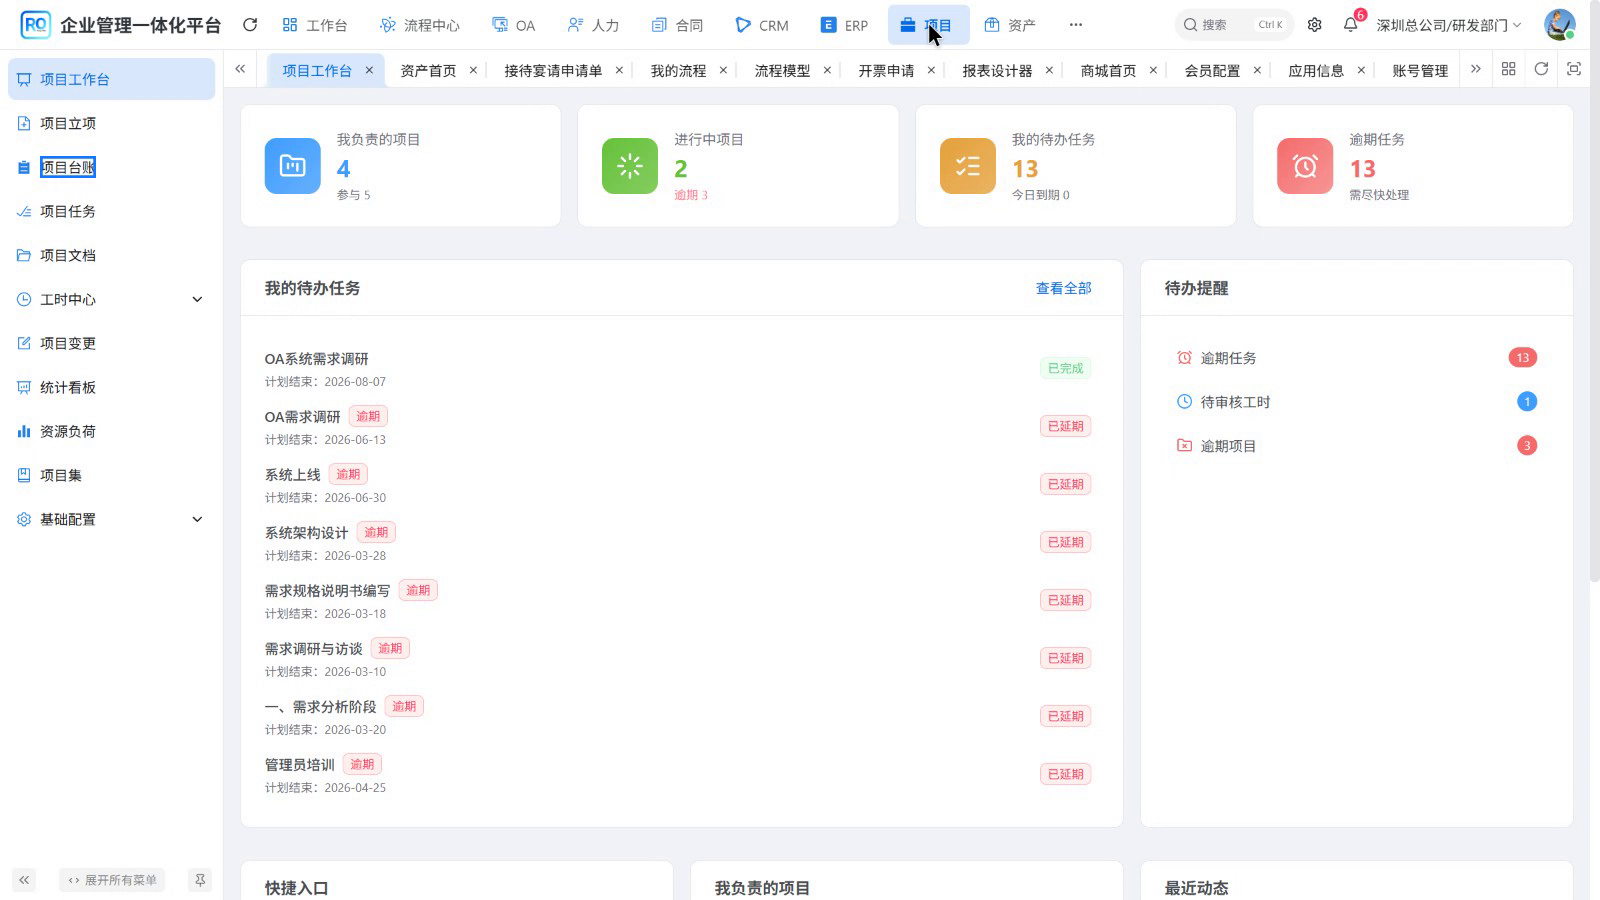This screenshot has height=900, width=1600.
Task: Show more tabs with double right chevron
Action: (x=1475, y=69)
